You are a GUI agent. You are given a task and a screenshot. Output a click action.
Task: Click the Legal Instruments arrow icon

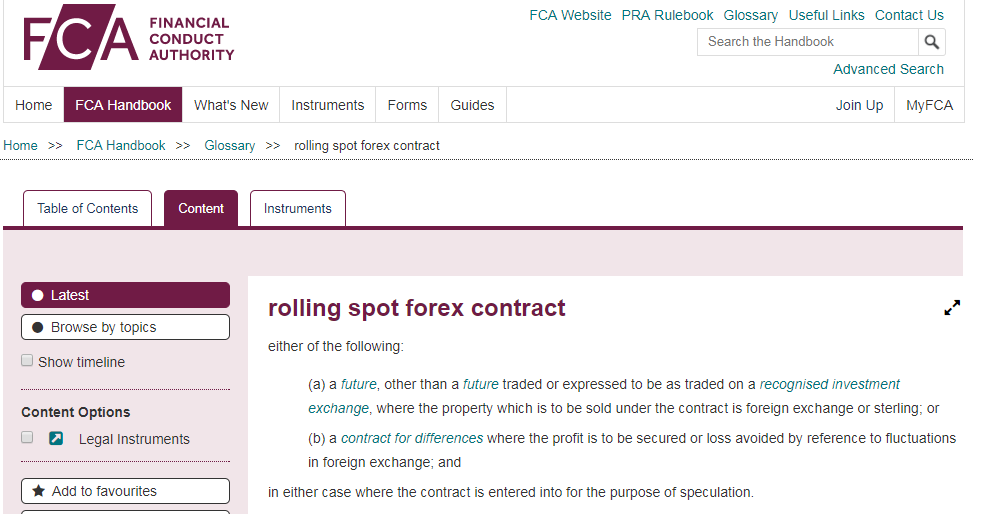click(56, 438)
